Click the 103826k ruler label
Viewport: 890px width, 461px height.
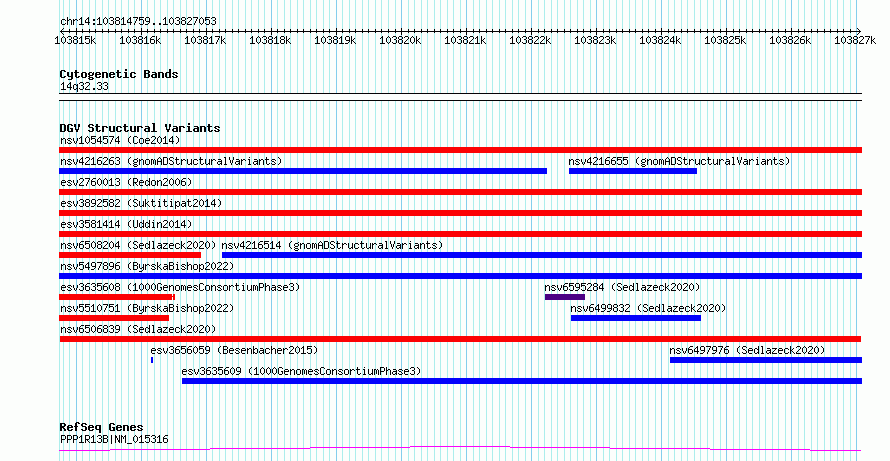pos(790,40)
